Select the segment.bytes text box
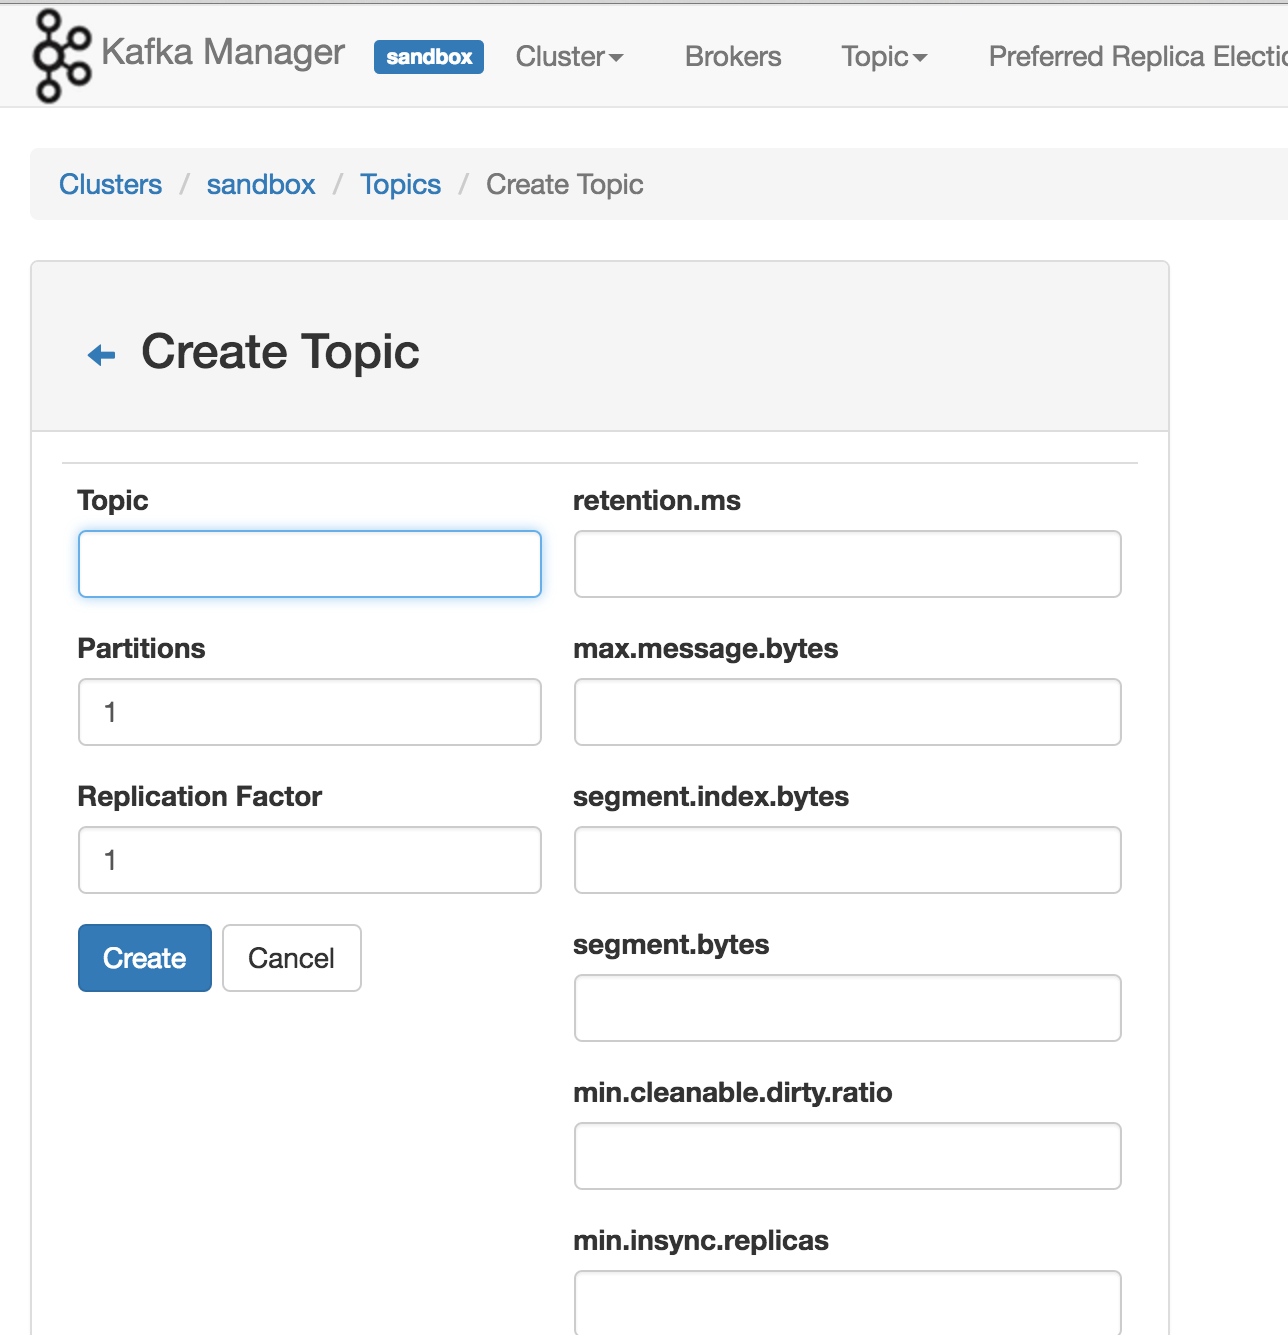 click(x=847, y=1008)
